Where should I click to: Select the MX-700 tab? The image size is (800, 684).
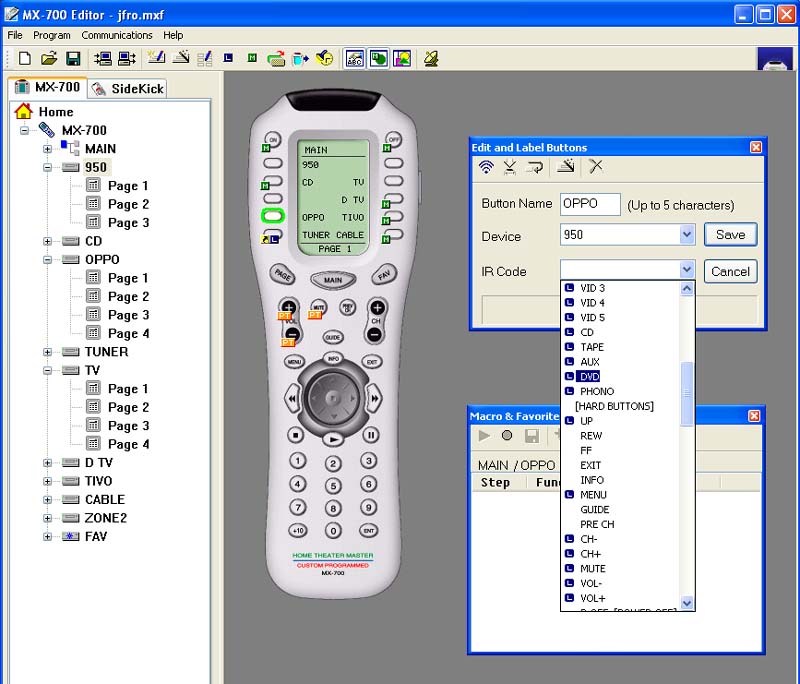coord(47,87)
